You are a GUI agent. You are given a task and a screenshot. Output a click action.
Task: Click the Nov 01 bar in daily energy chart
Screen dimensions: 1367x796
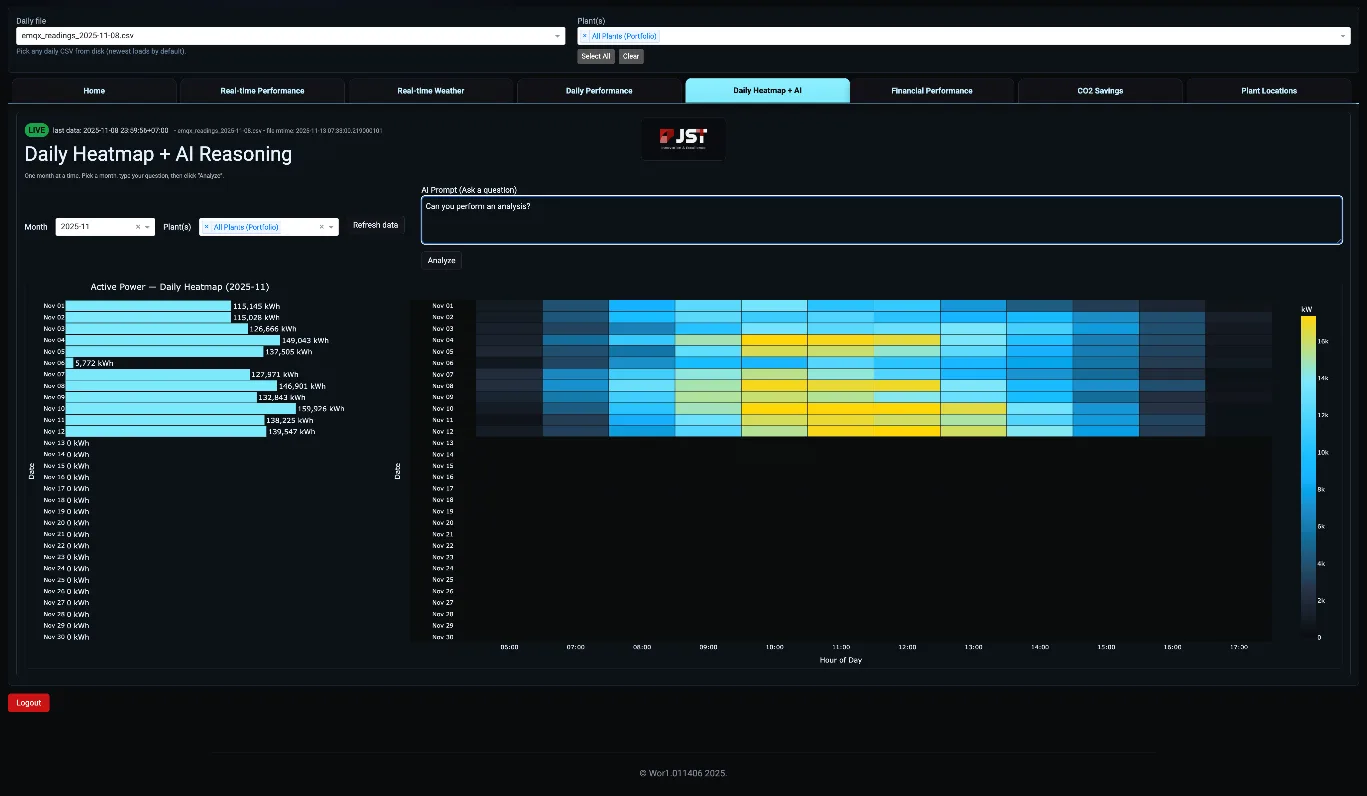pos(148,306)
